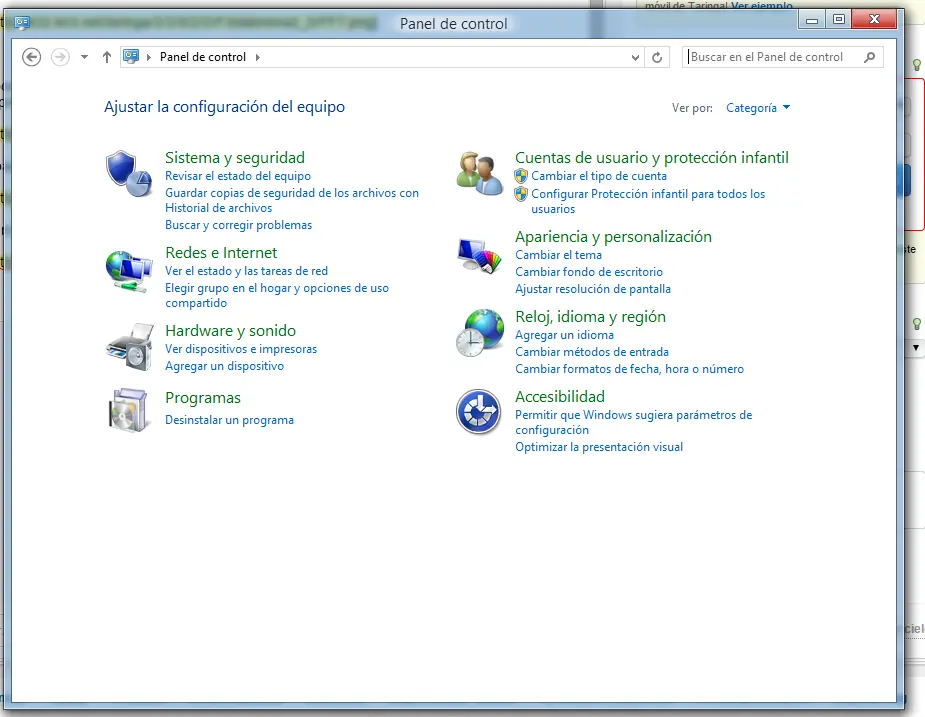This screenshot has width=925, height=717.
Task: Open the Programas category
Action: pyautogui.click(x=203, y=398)
